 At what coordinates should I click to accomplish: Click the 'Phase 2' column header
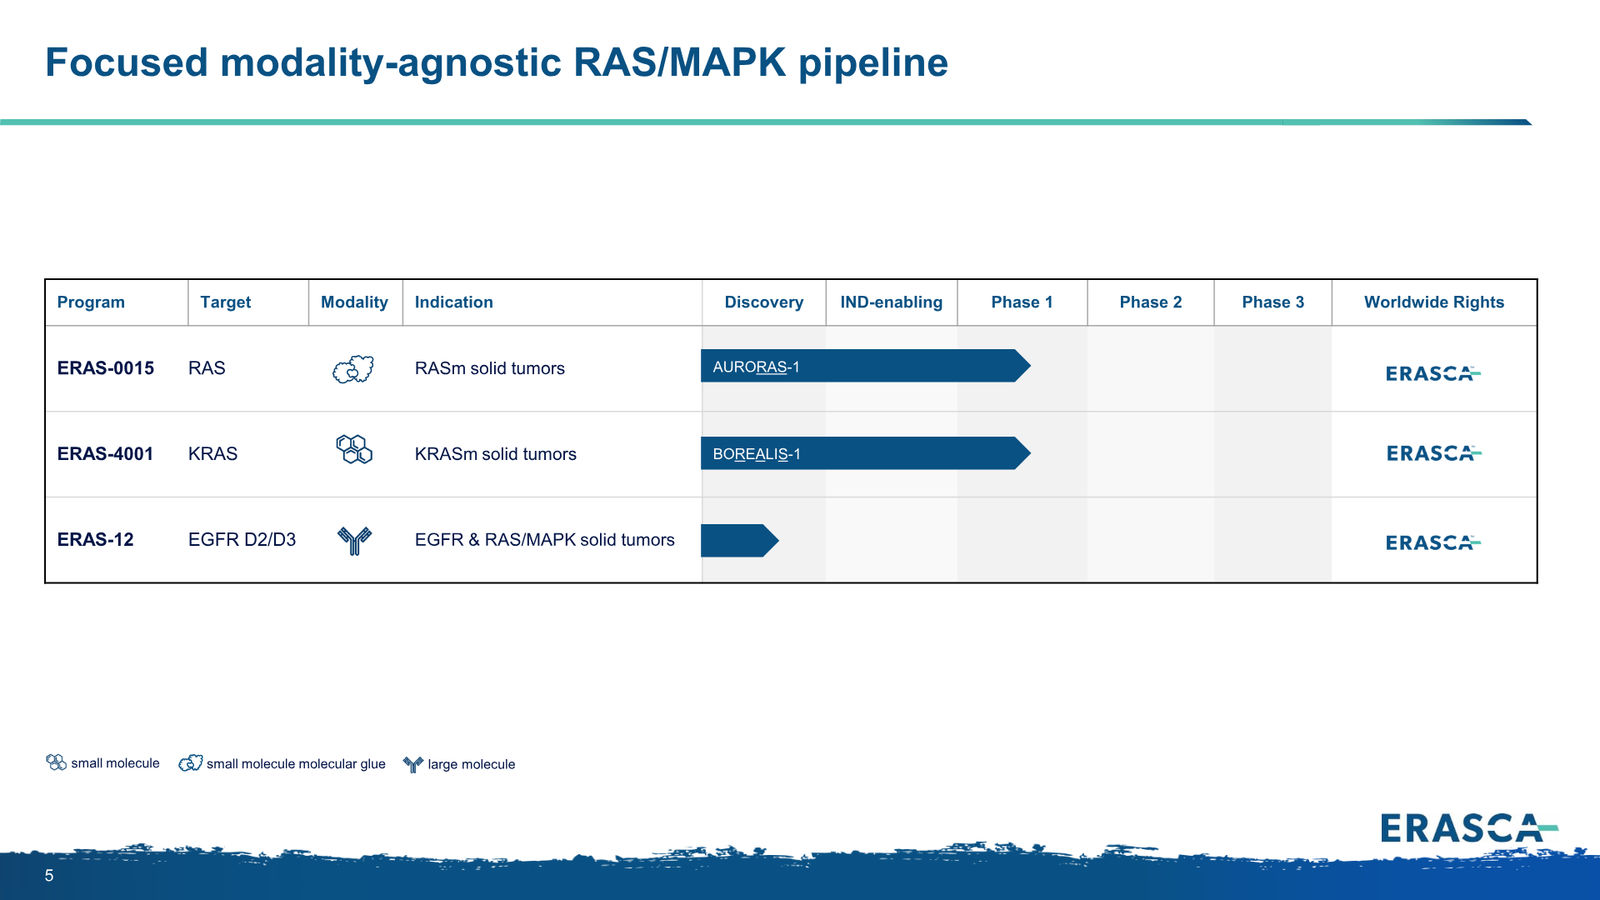pos(1151,302)
